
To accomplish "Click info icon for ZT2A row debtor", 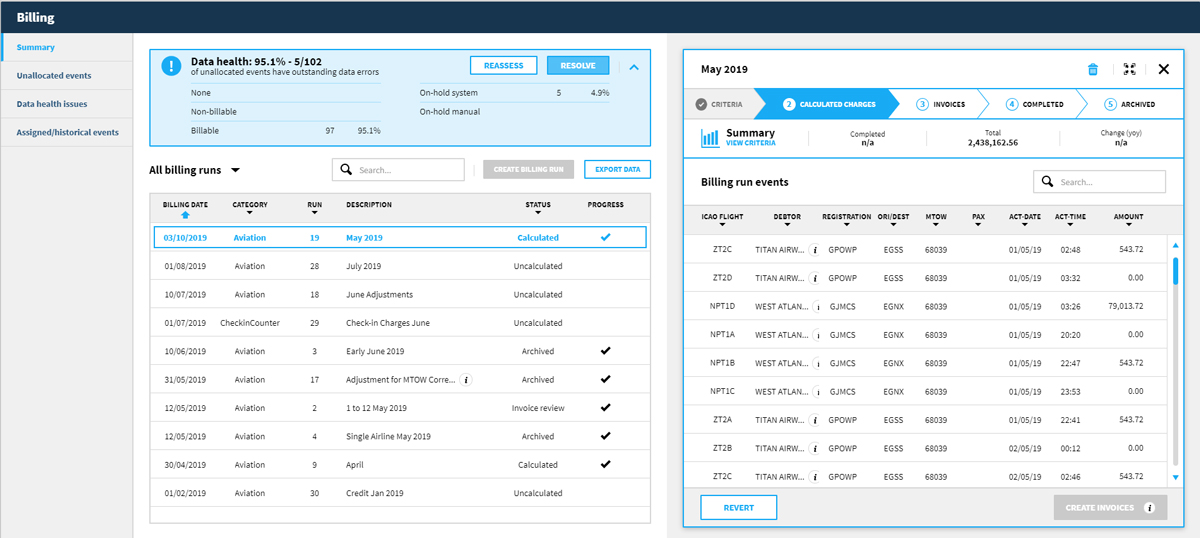I will [814, 420].
